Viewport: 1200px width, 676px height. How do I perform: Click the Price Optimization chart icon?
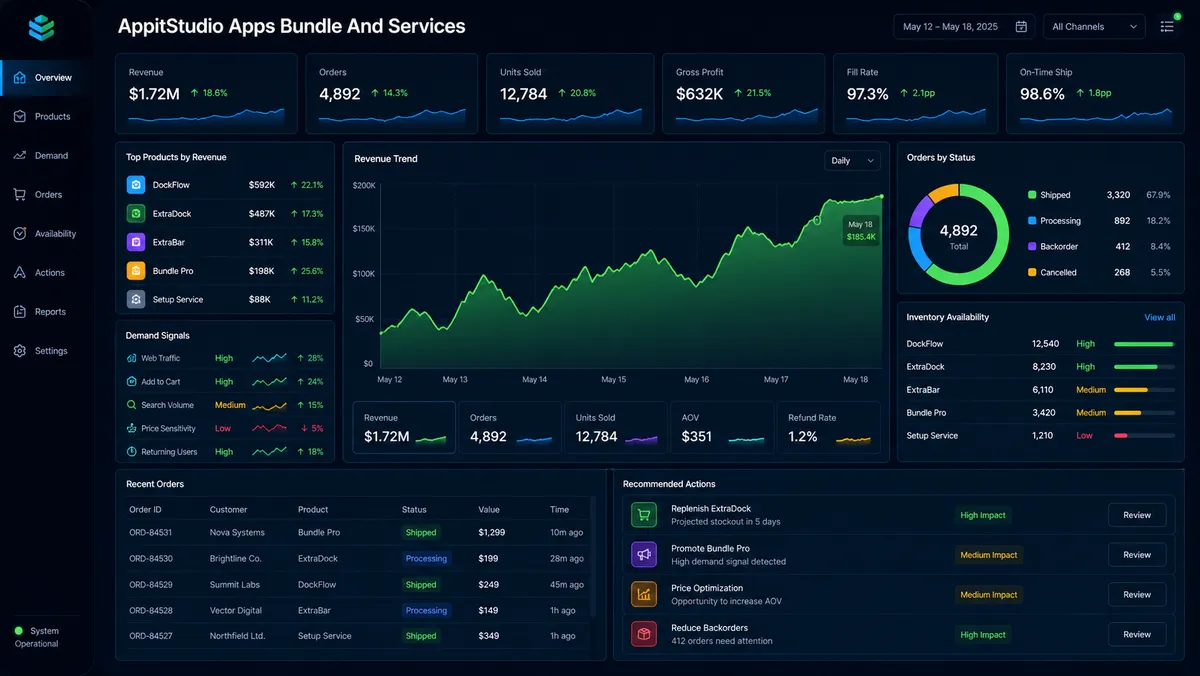(x=643, y=594)
